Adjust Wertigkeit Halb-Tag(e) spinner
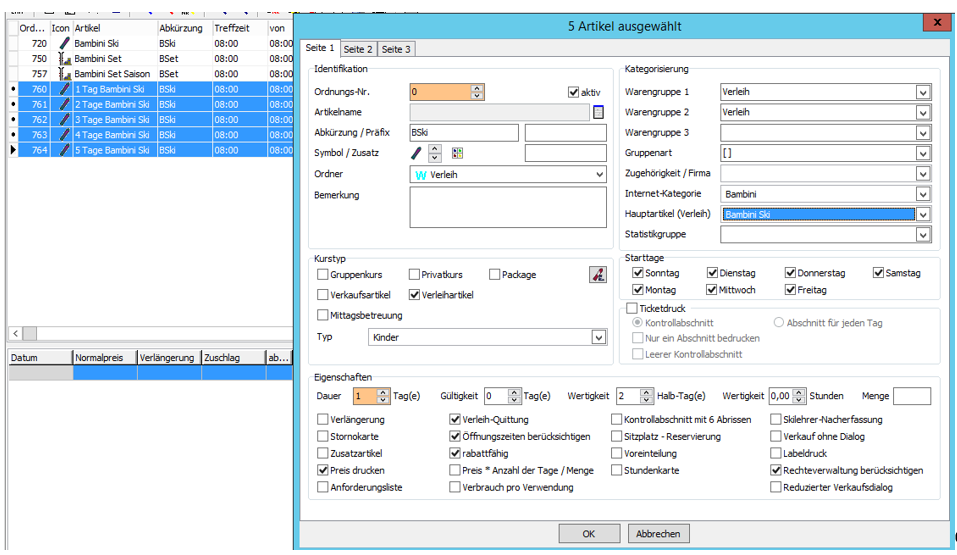957x555 pixels. click(646, 396)
